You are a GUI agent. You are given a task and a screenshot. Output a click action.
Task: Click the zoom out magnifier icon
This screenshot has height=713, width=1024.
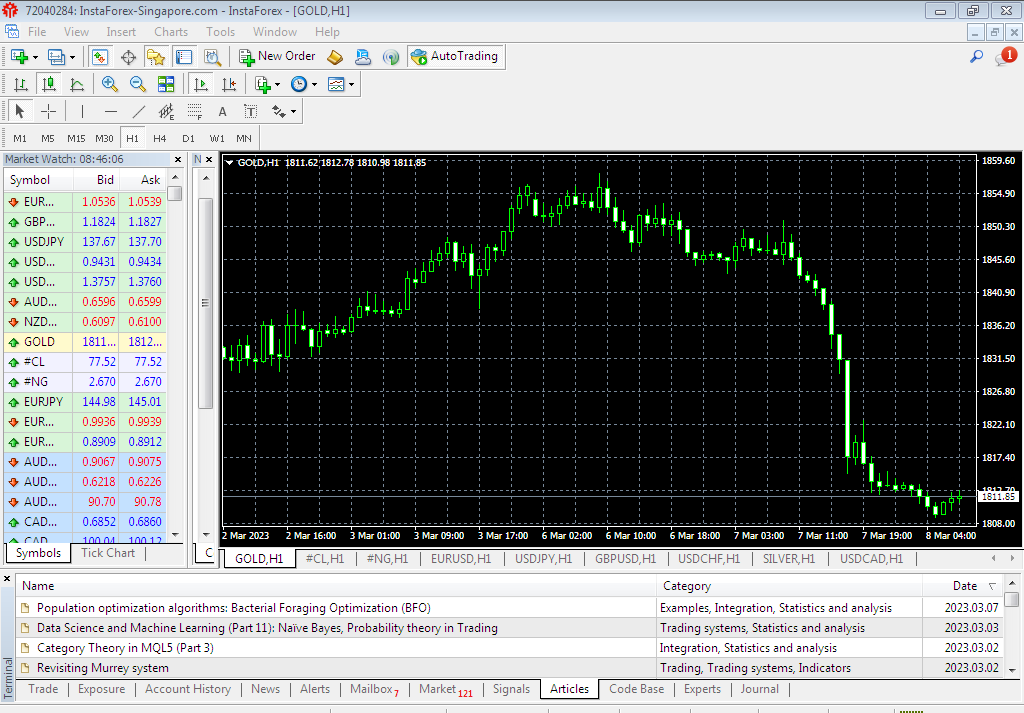point(138,84)
